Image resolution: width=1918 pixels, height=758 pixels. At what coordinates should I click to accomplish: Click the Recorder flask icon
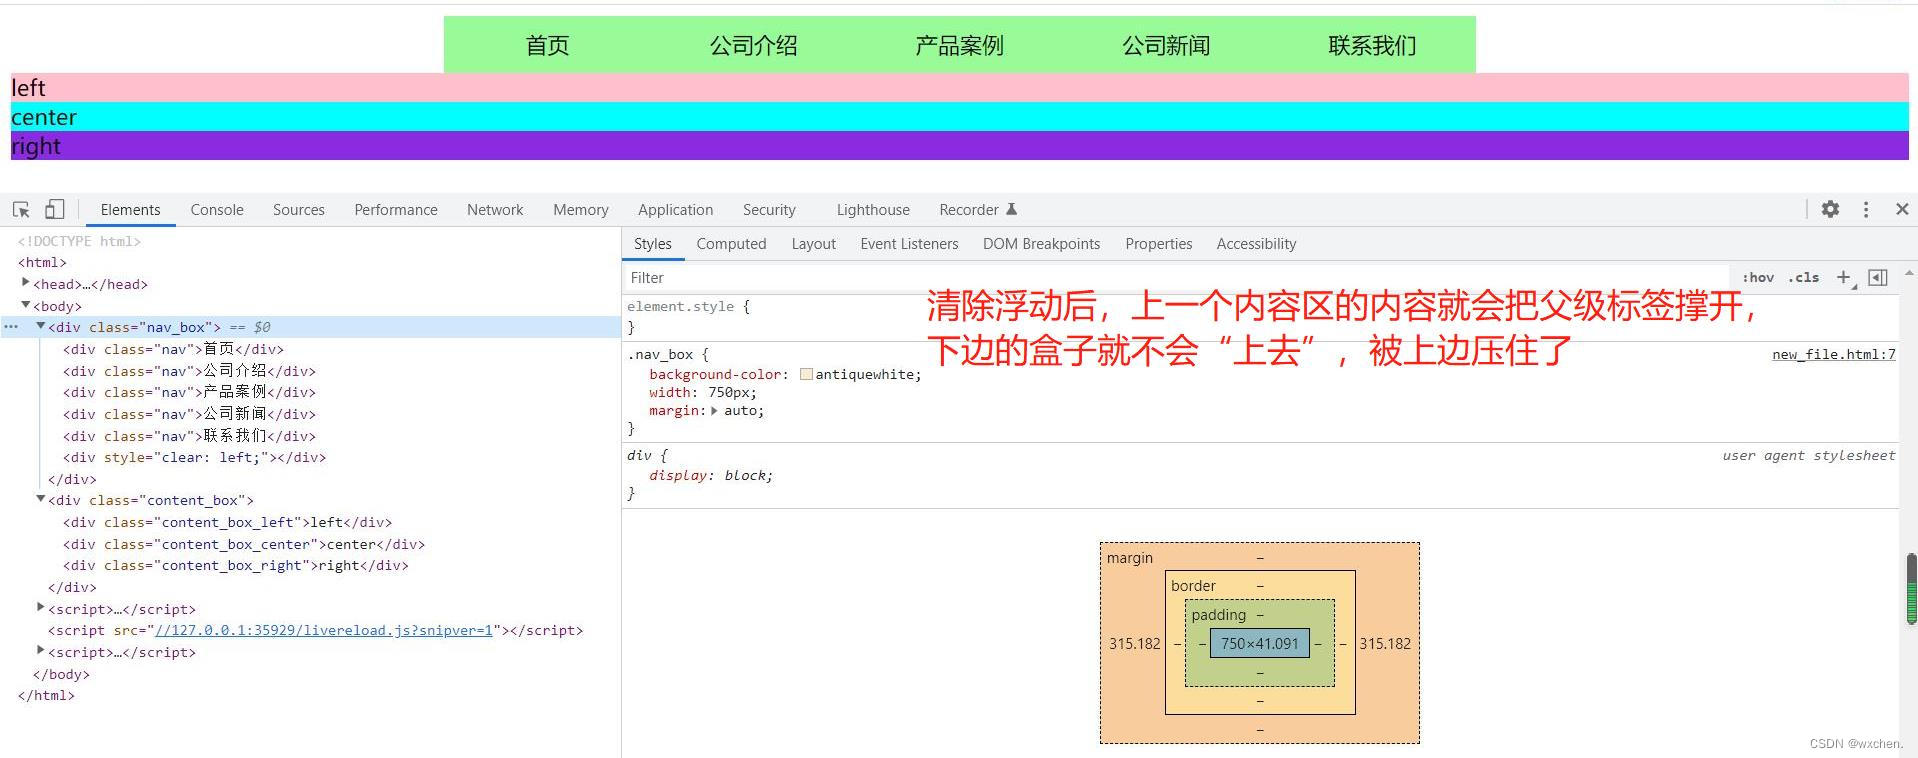[1011, 209]
